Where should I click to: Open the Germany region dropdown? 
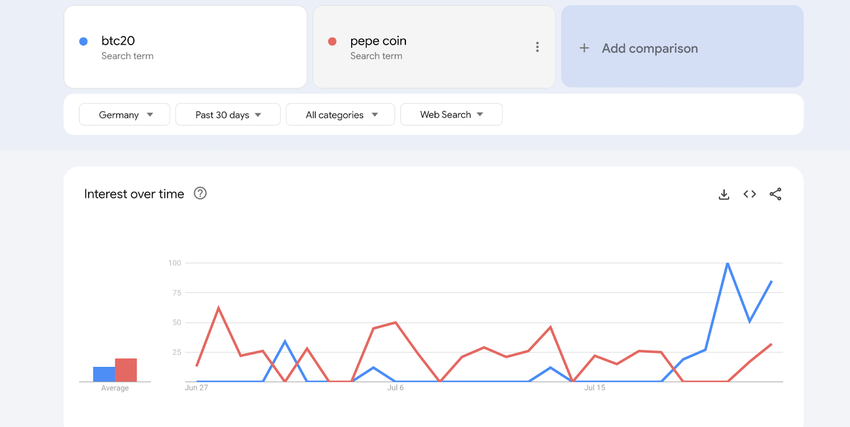click(125, 115)
